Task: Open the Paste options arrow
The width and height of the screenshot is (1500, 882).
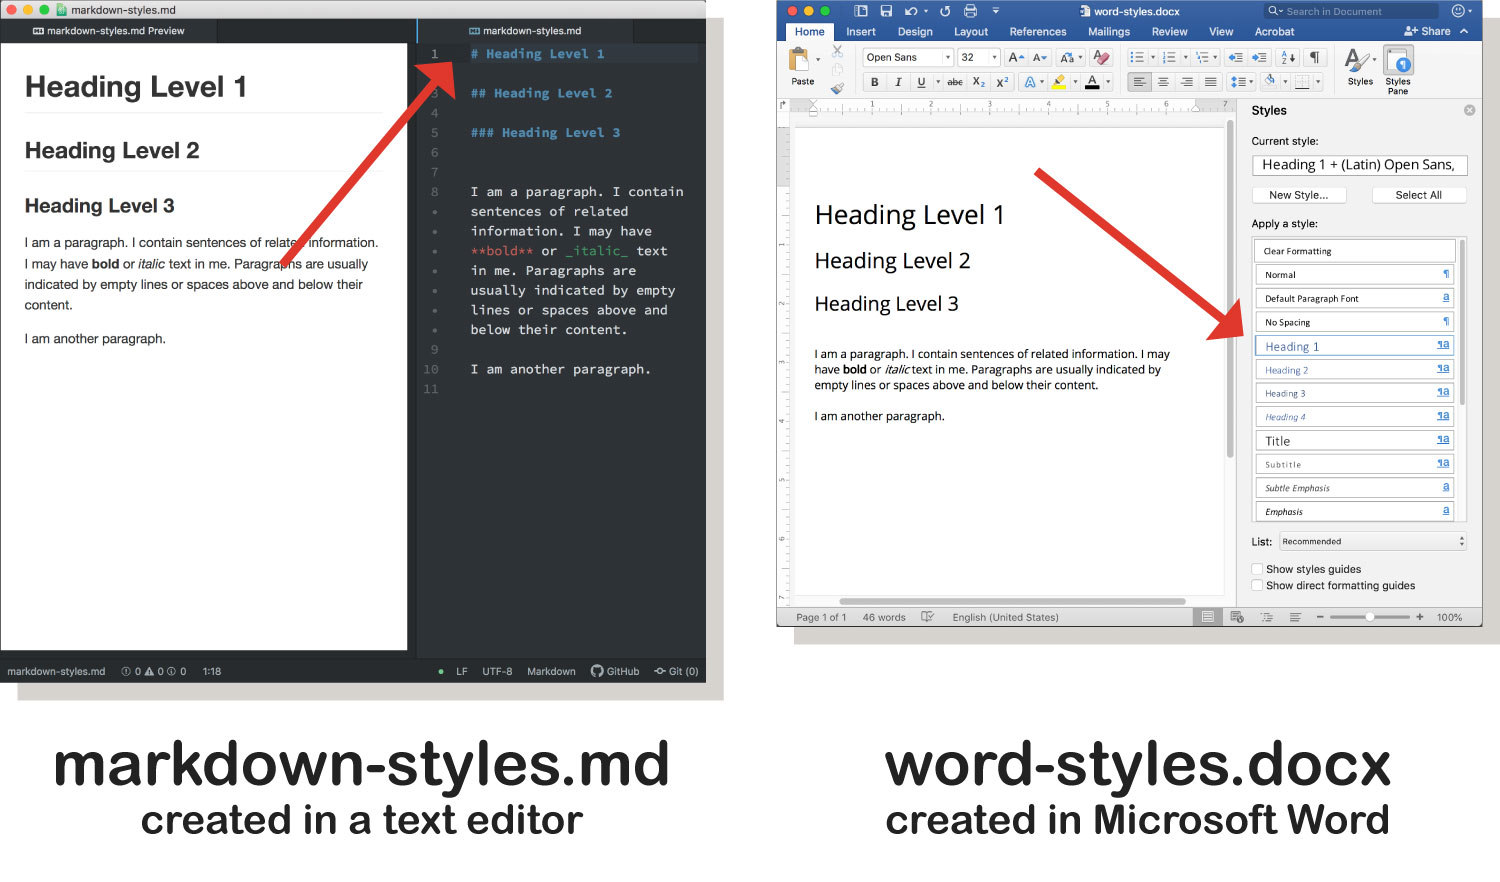Action: pos(818,59)
